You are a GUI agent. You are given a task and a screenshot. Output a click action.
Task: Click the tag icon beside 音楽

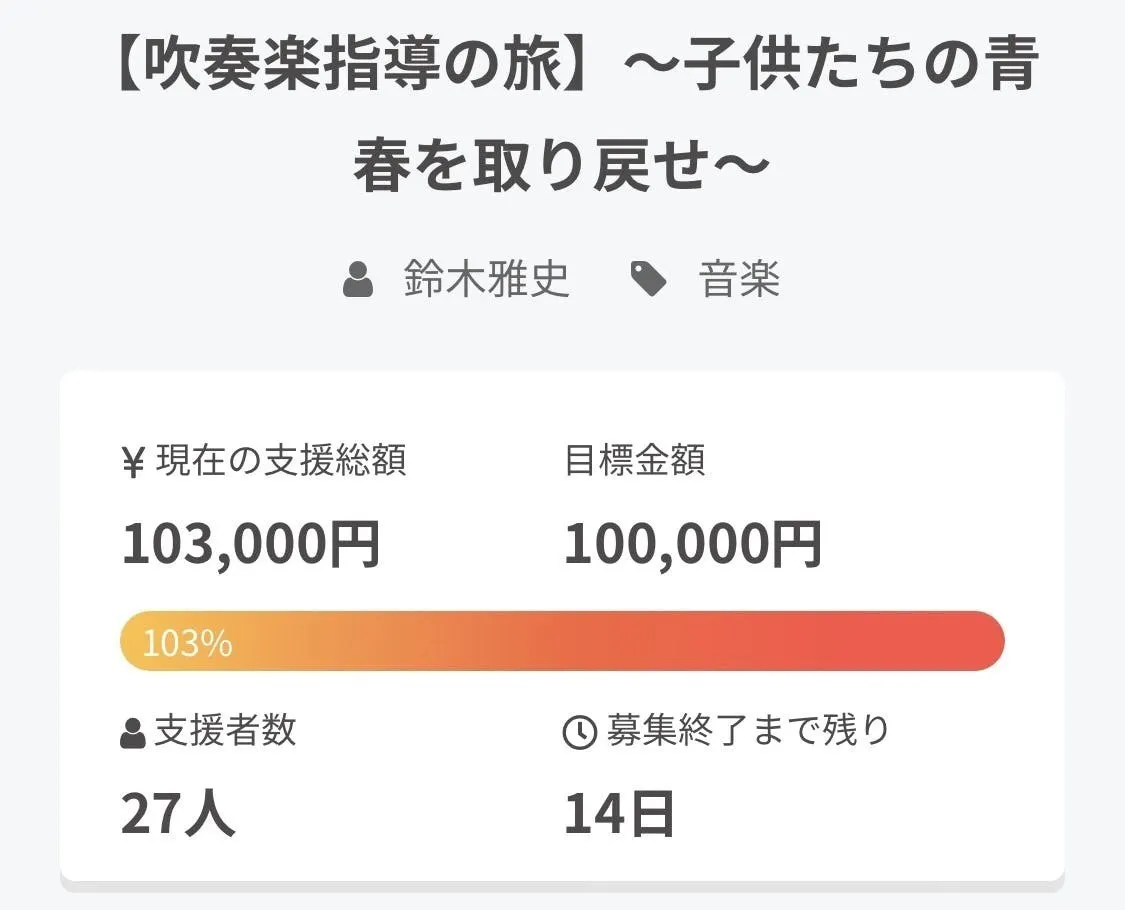pyautogui.click(x=649, y=280)
